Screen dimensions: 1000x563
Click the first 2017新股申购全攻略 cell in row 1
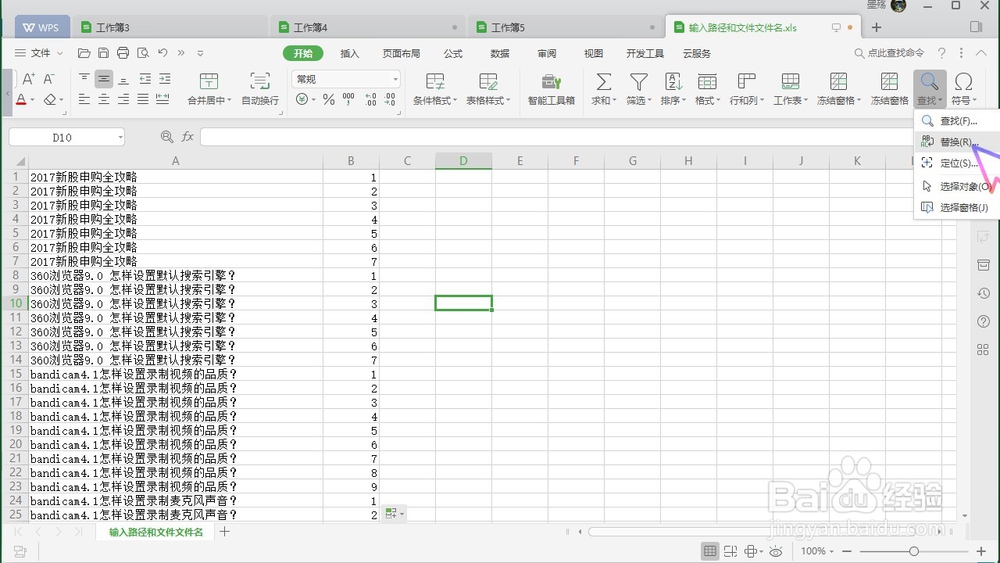(175, 177)
